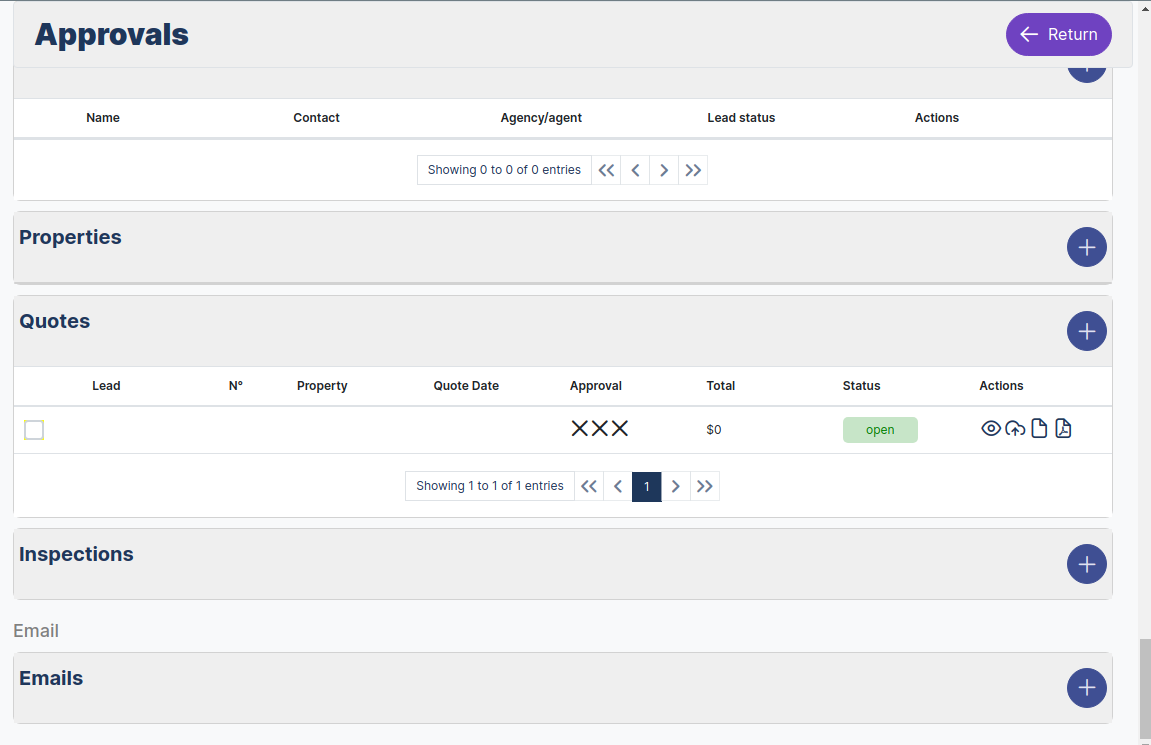1151x745 pixels.
Task: Click the cloud upload icon in quote actions
Action: click(1015, 429)
